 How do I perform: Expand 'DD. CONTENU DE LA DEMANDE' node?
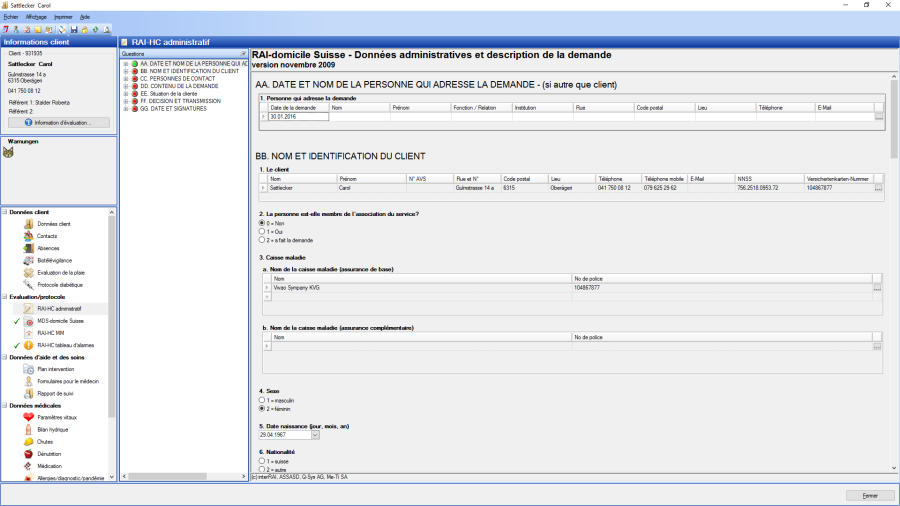click(x=125, y=86)
